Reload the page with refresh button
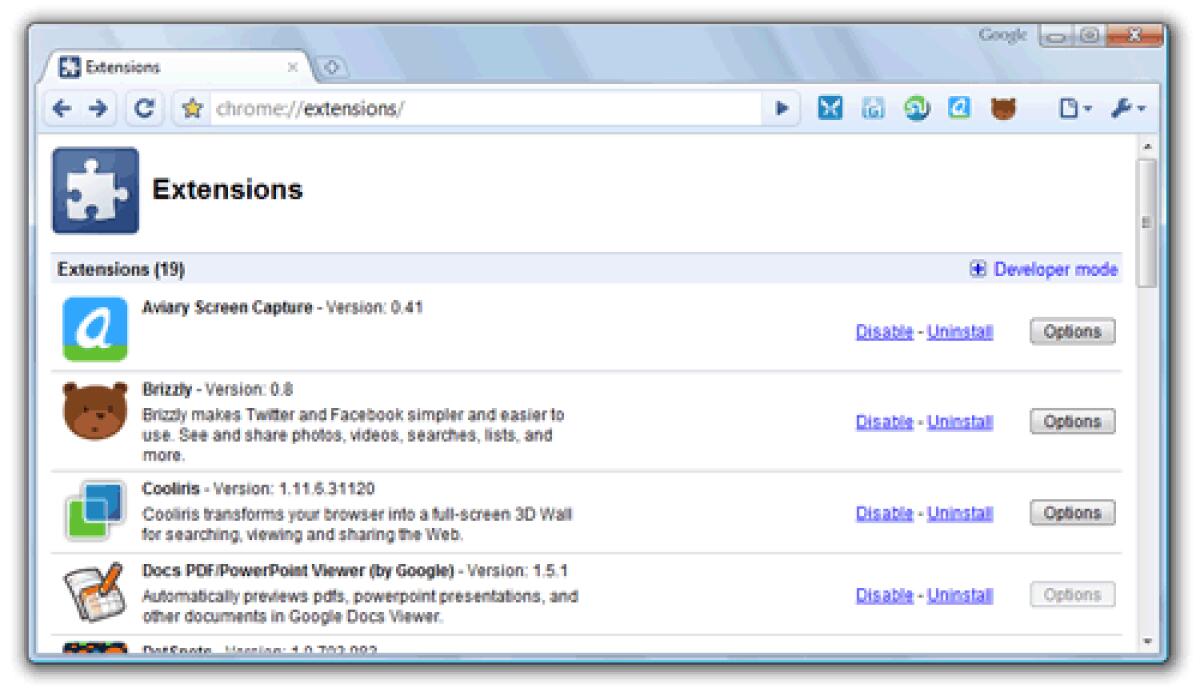 [144, 109]
